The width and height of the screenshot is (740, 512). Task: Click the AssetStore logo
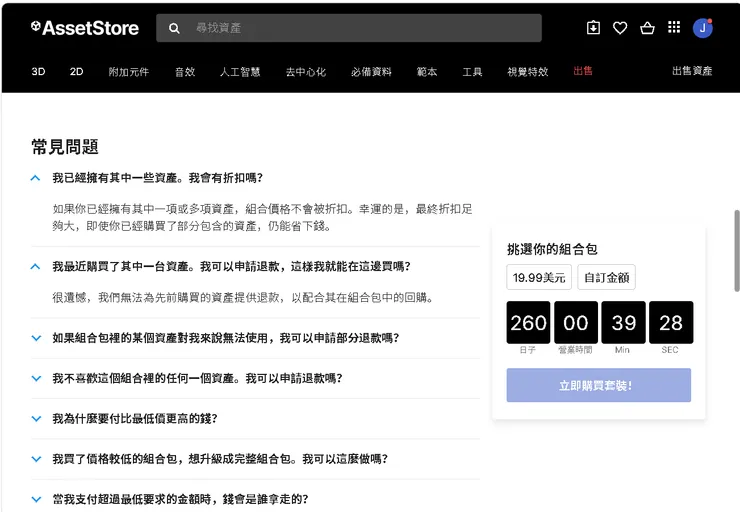click(x=85, y=28)
